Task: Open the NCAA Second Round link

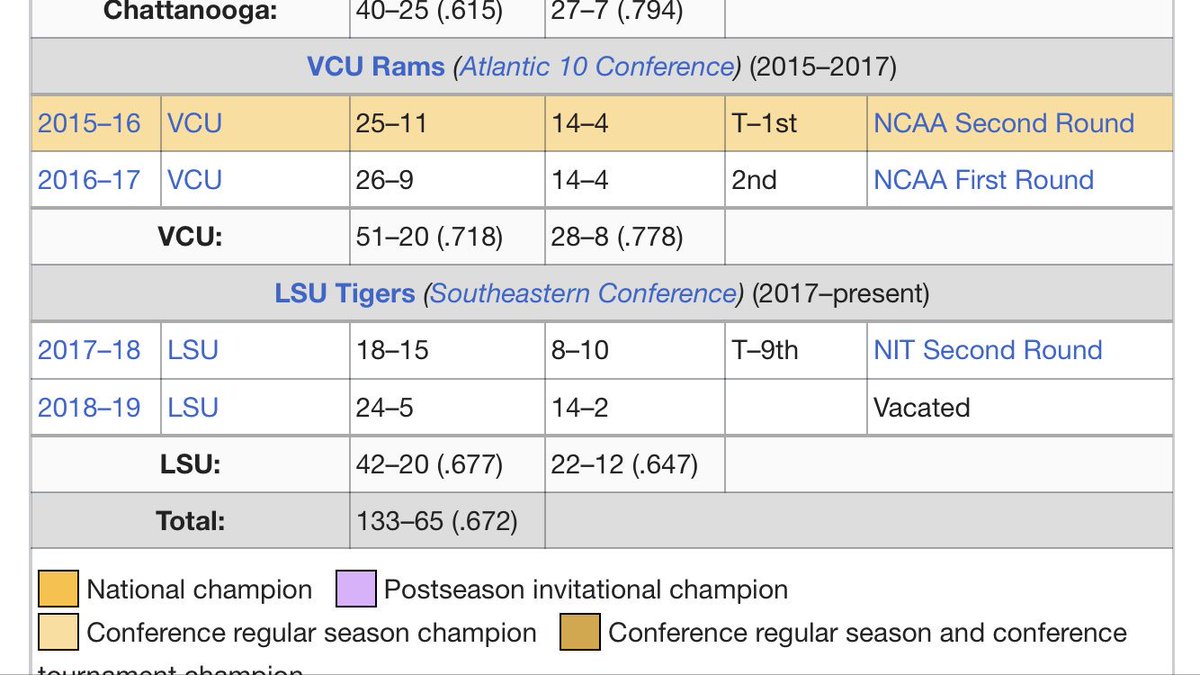Action: [x=1004, y=123]
